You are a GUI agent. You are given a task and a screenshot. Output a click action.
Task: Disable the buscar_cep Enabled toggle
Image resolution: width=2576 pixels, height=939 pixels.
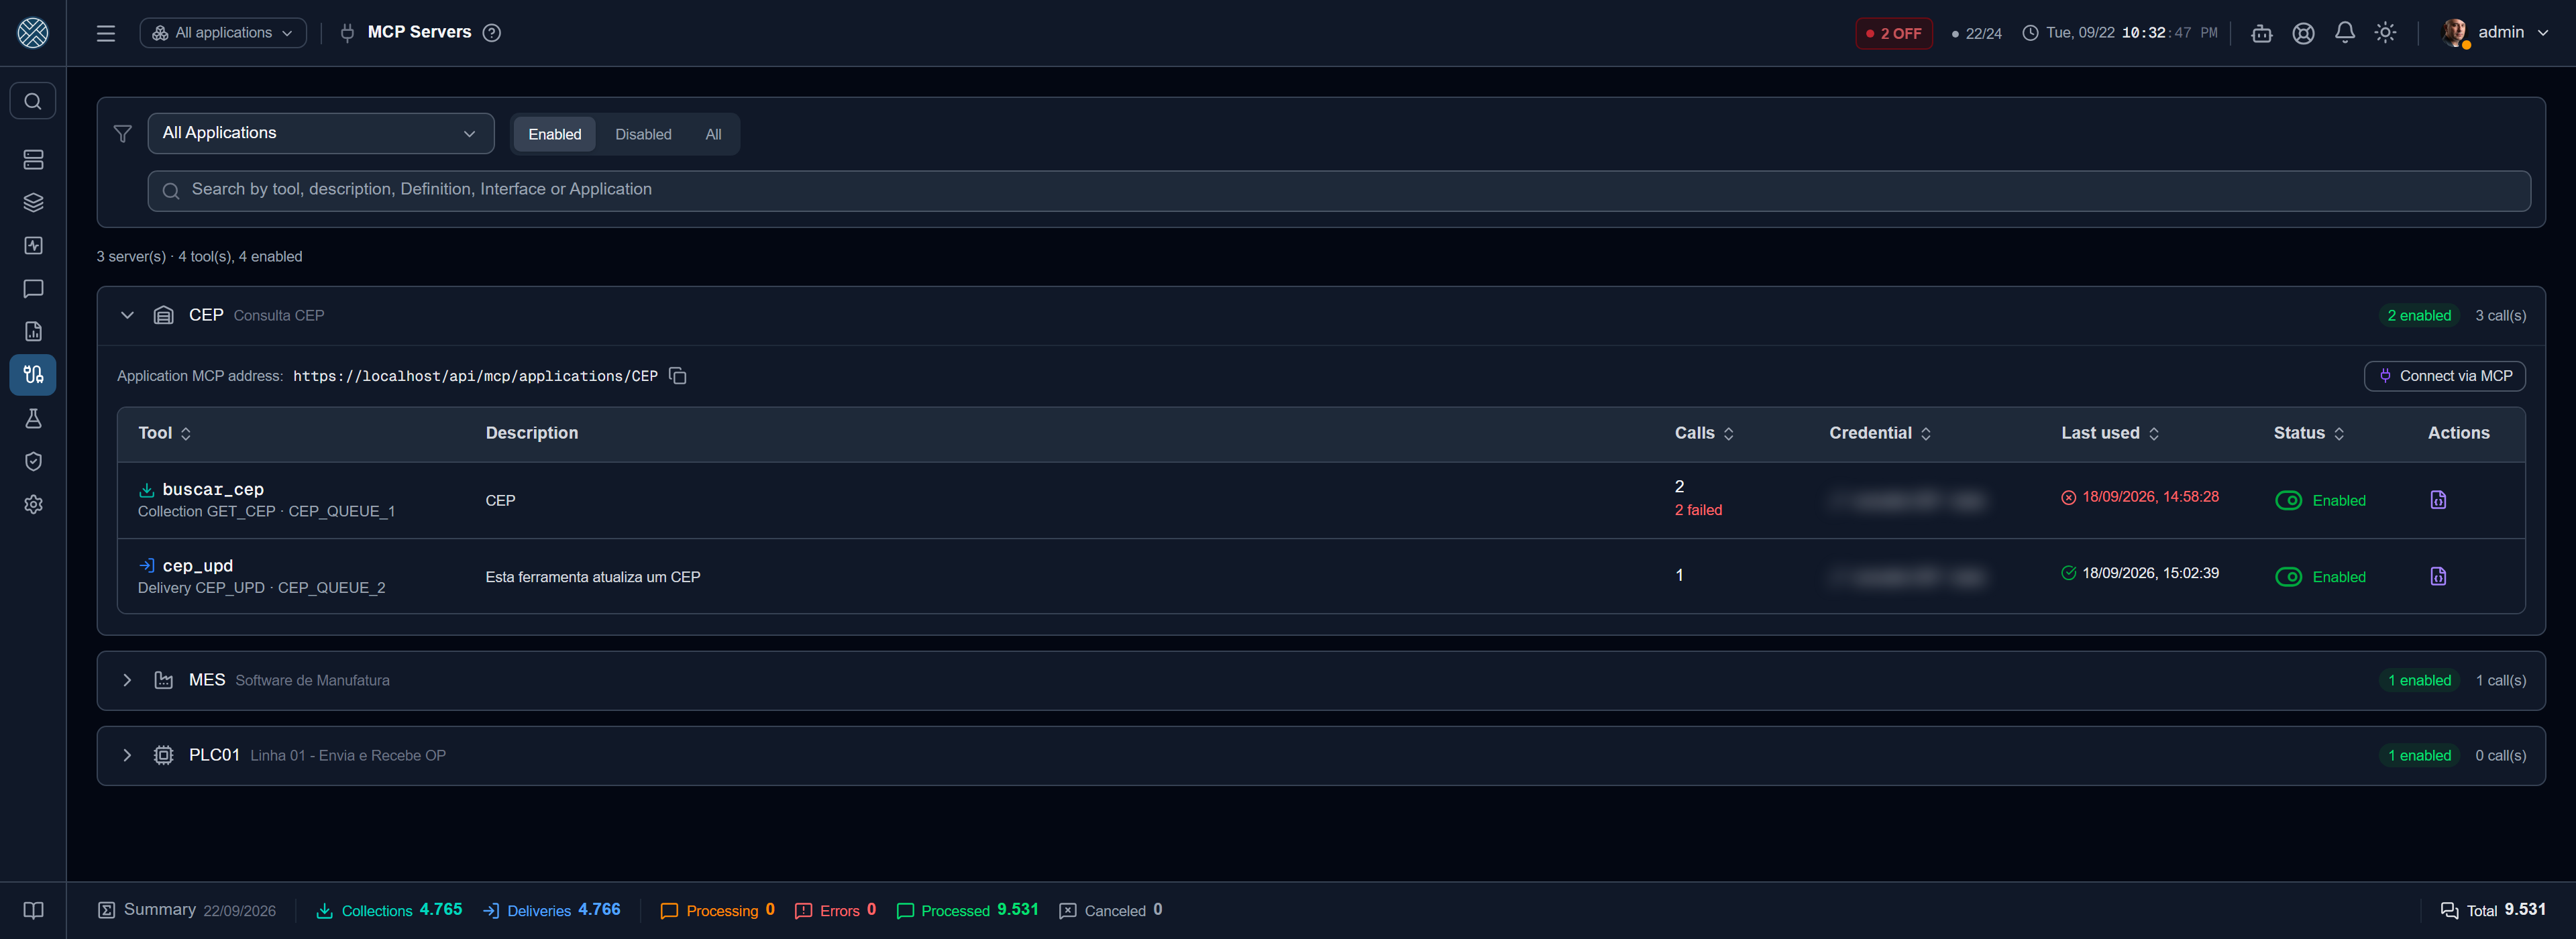point(2288,501)
